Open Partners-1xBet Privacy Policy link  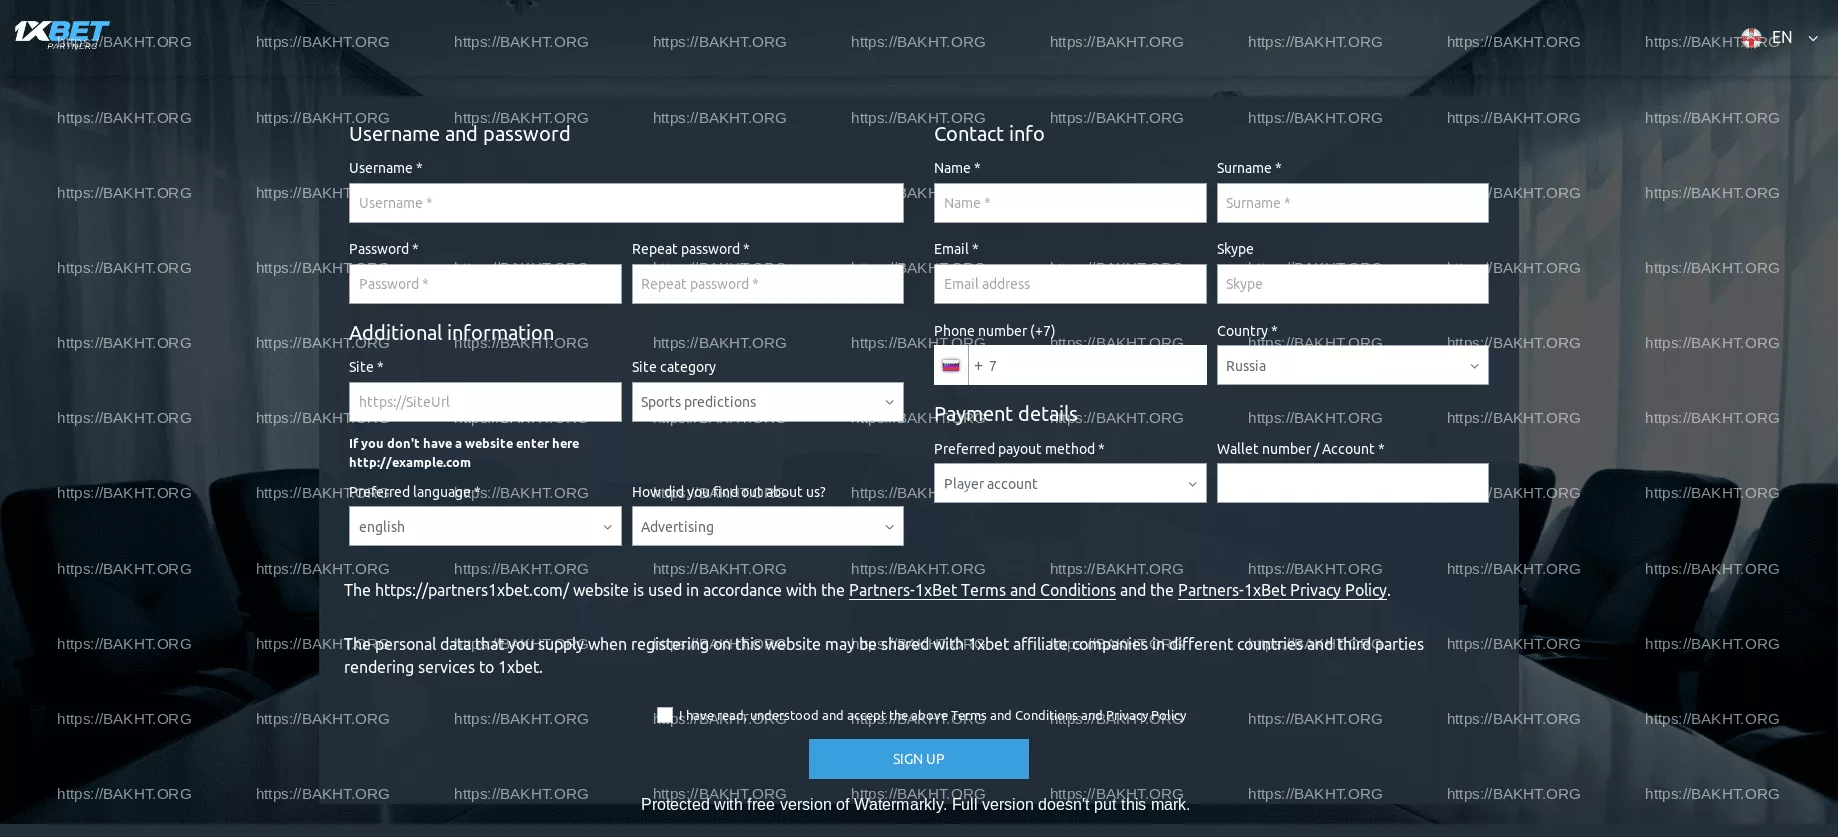pyautogui.click(x=1282, y=590)
